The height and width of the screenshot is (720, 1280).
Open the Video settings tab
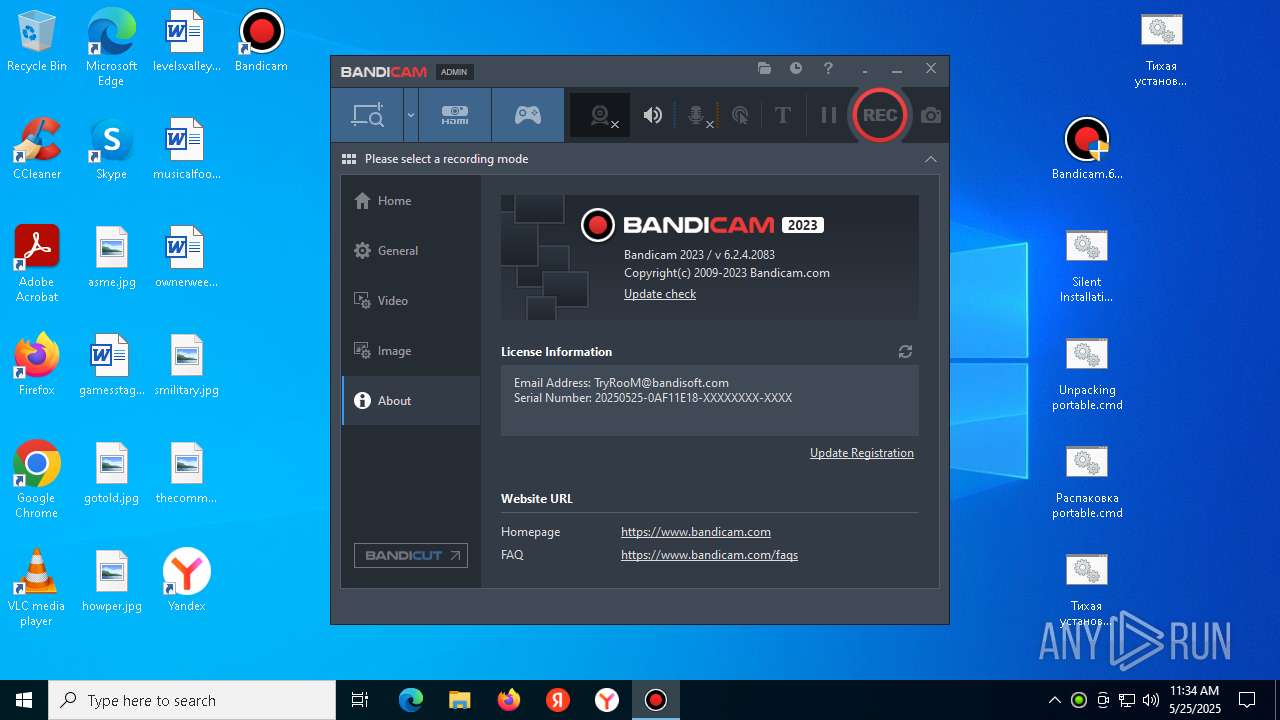coord(411,301)
